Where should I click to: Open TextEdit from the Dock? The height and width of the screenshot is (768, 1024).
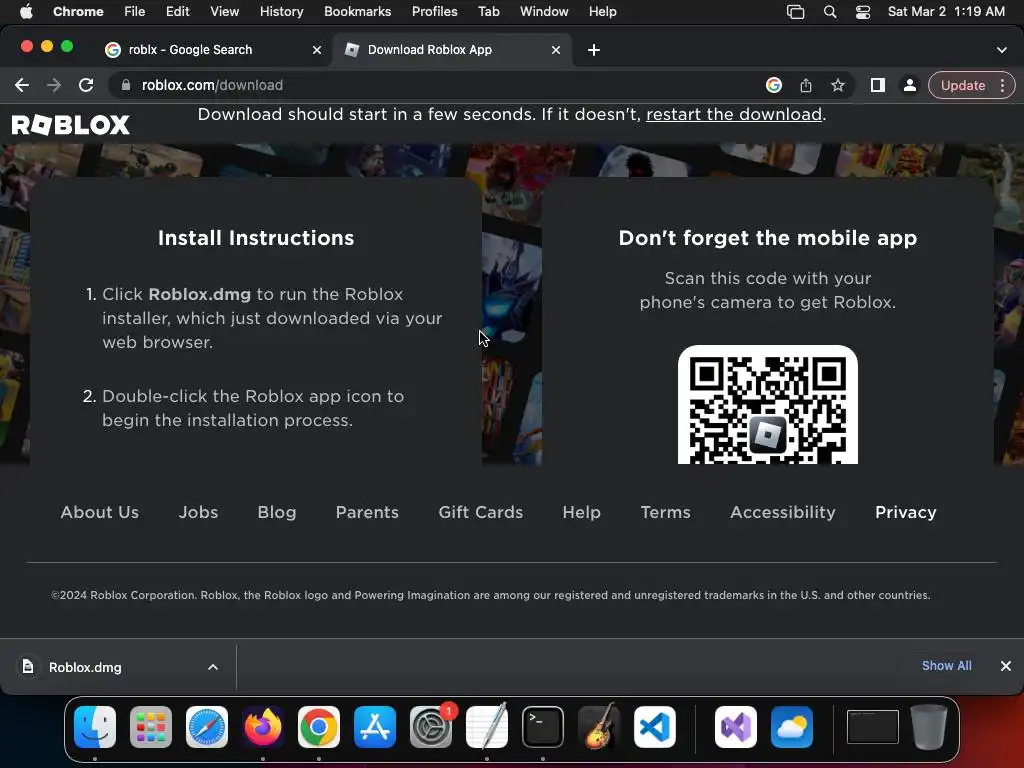tap(487, 727)
